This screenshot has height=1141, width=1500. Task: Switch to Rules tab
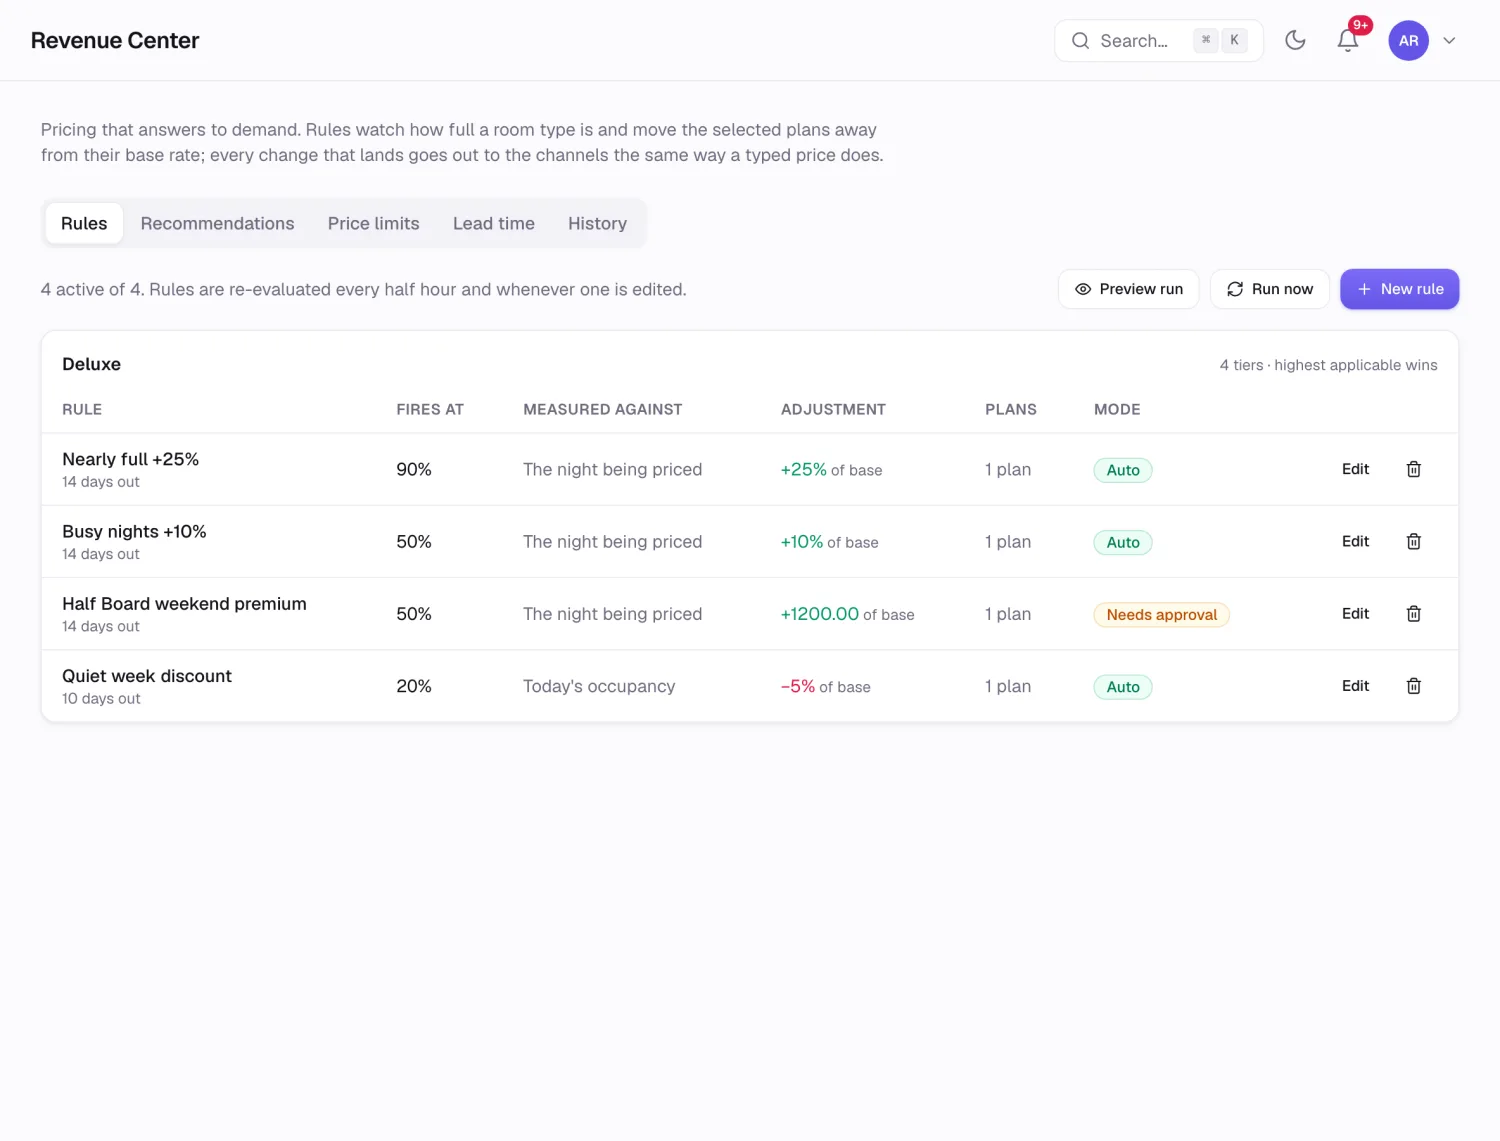(x=84, y=223)
